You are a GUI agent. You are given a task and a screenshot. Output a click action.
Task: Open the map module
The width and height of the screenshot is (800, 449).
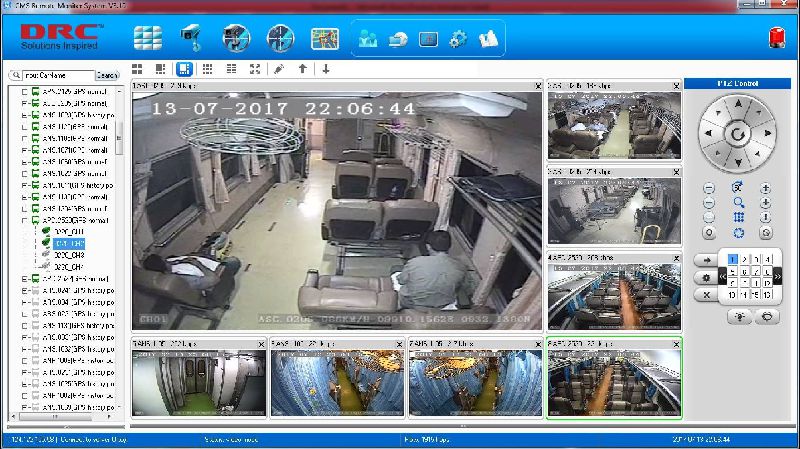325,39
